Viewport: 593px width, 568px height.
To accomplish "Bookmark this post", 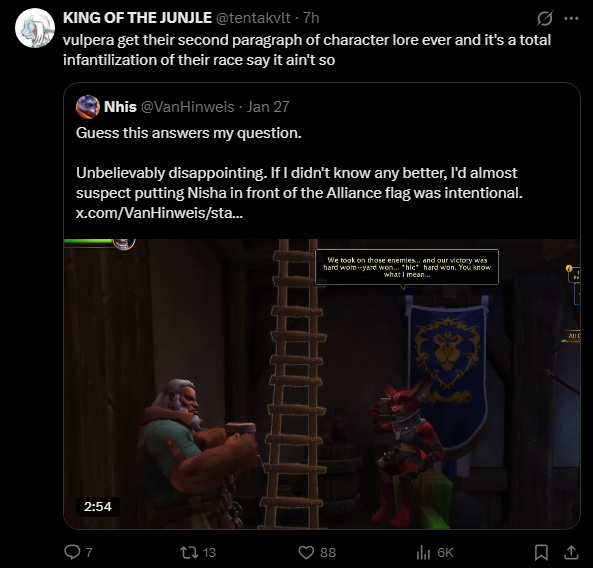I will coord(541,552).
